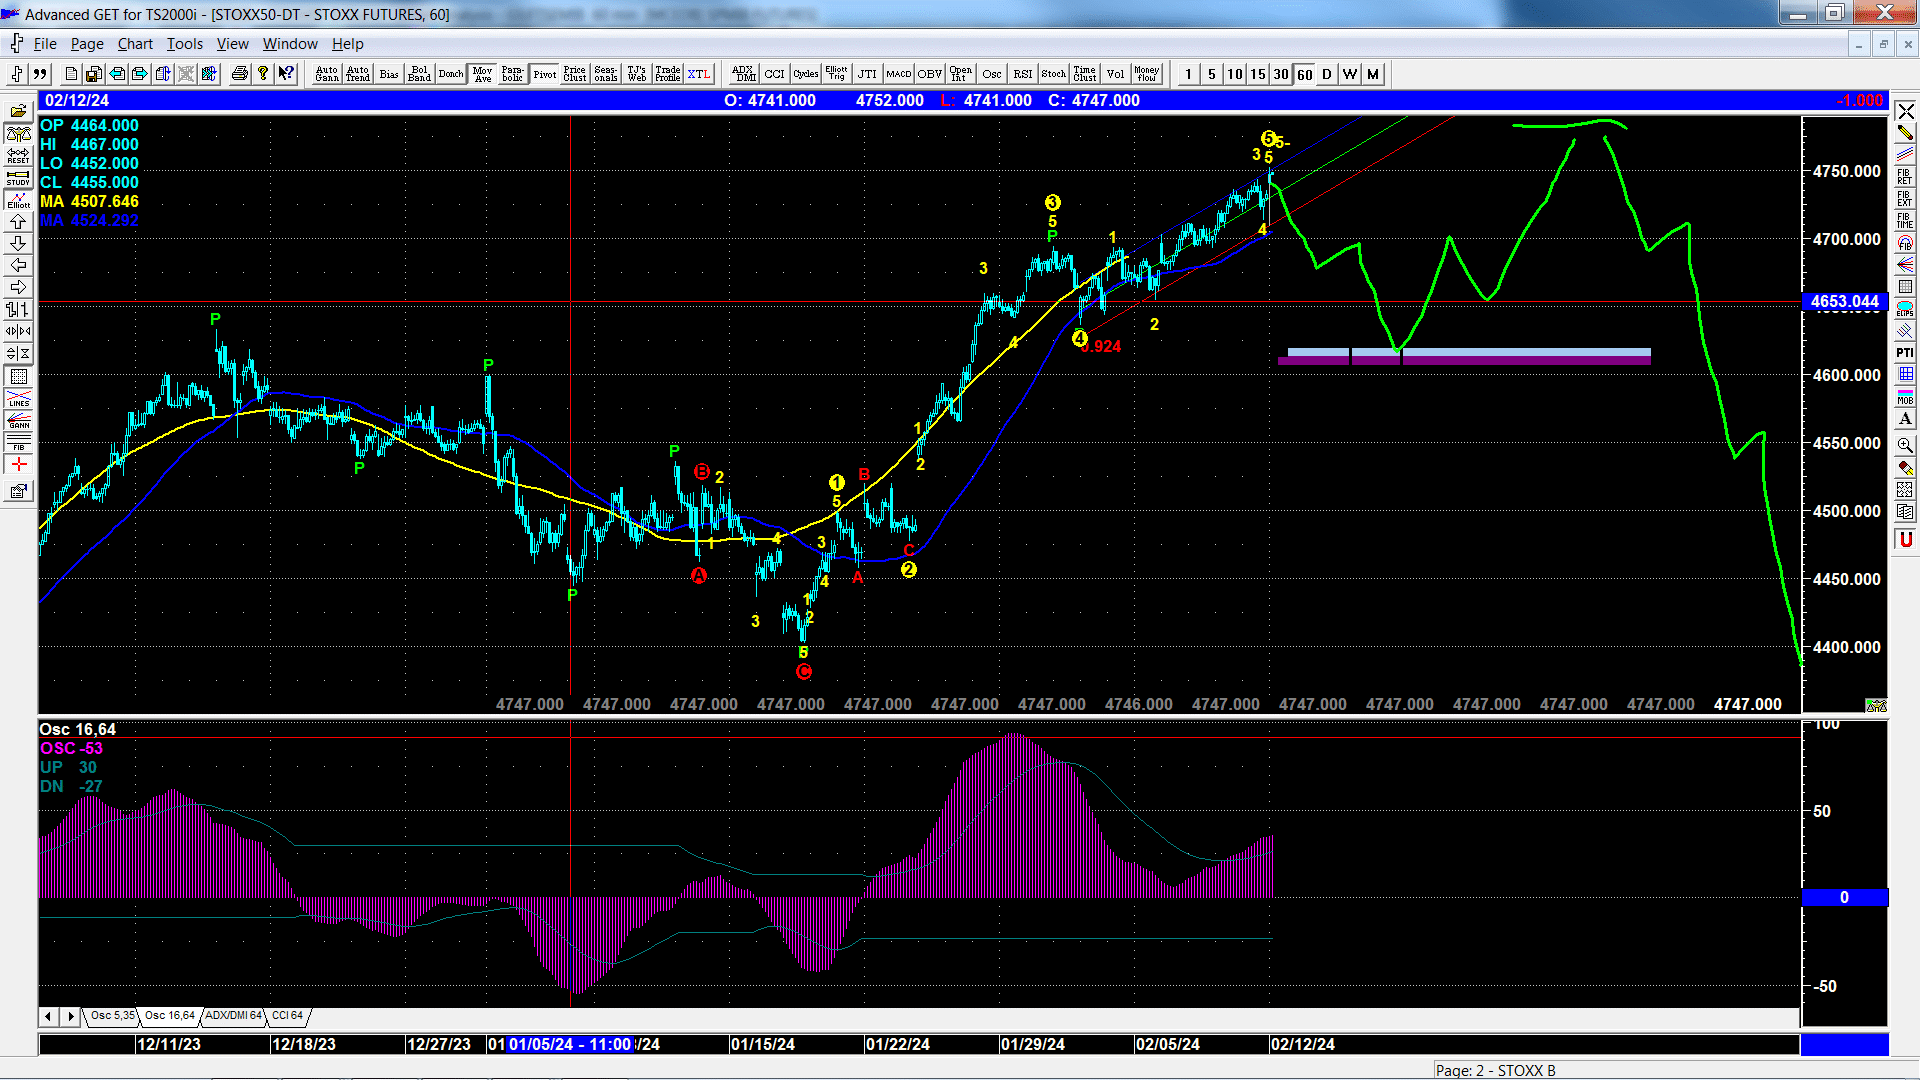Click the context help arrow icon
The image size is (1920, 1080).
coord(286,74)
